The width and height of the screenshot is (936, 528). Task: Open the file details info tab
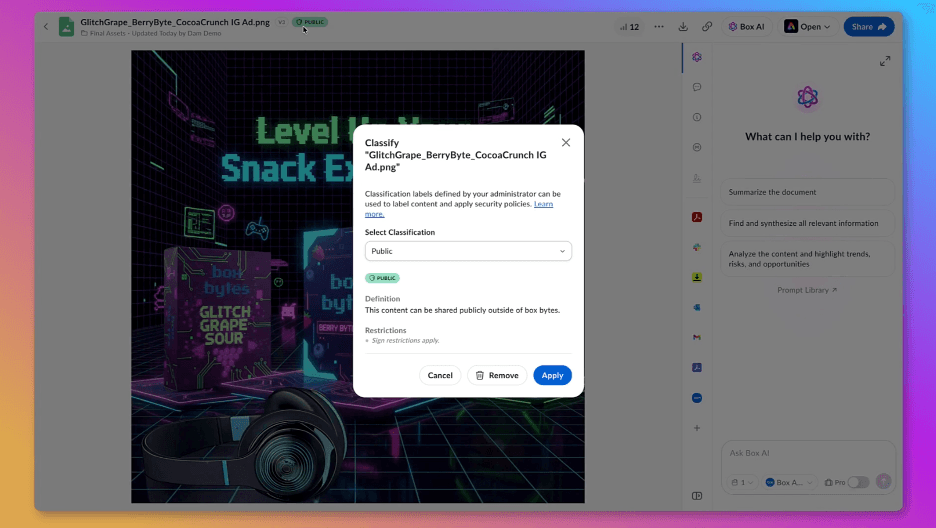(697, 118)
